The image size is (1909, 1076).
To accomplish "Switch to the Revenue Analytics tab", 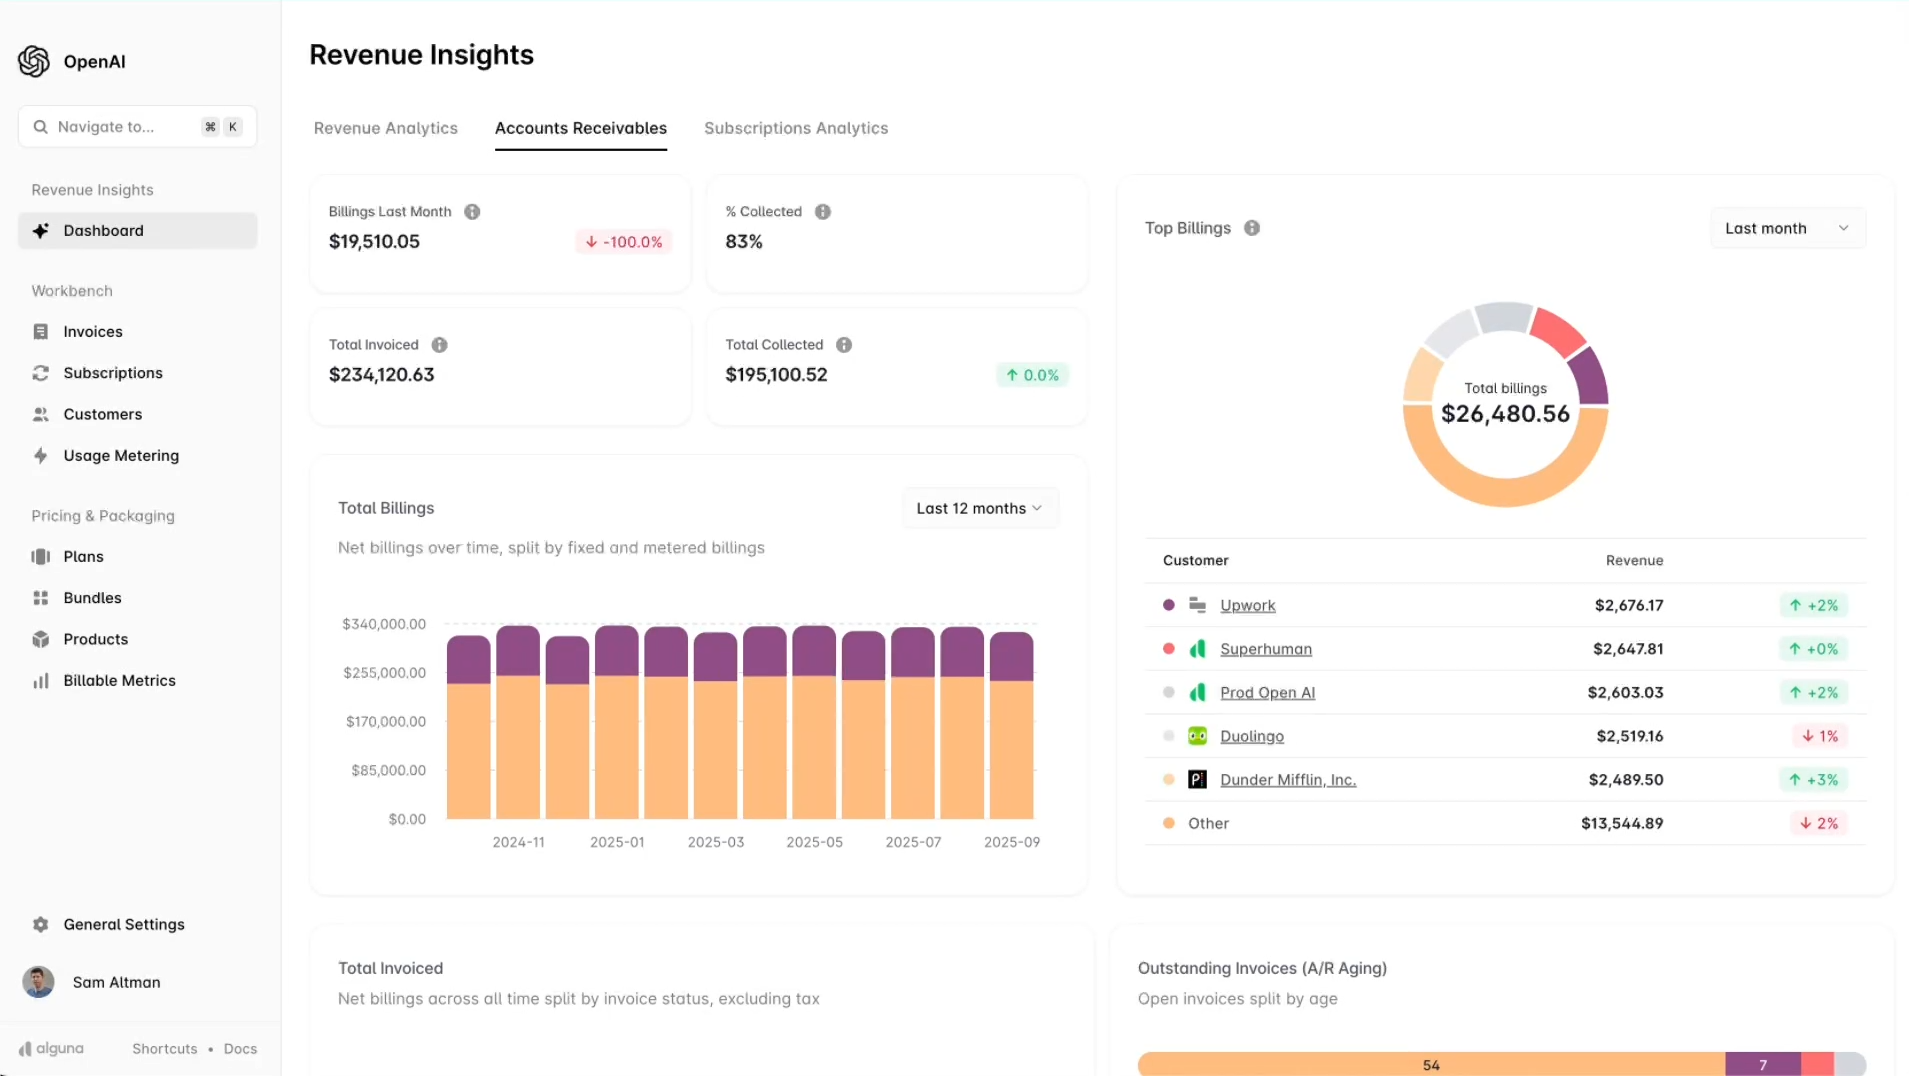I will pyautogui.click(x=385, y=128).
